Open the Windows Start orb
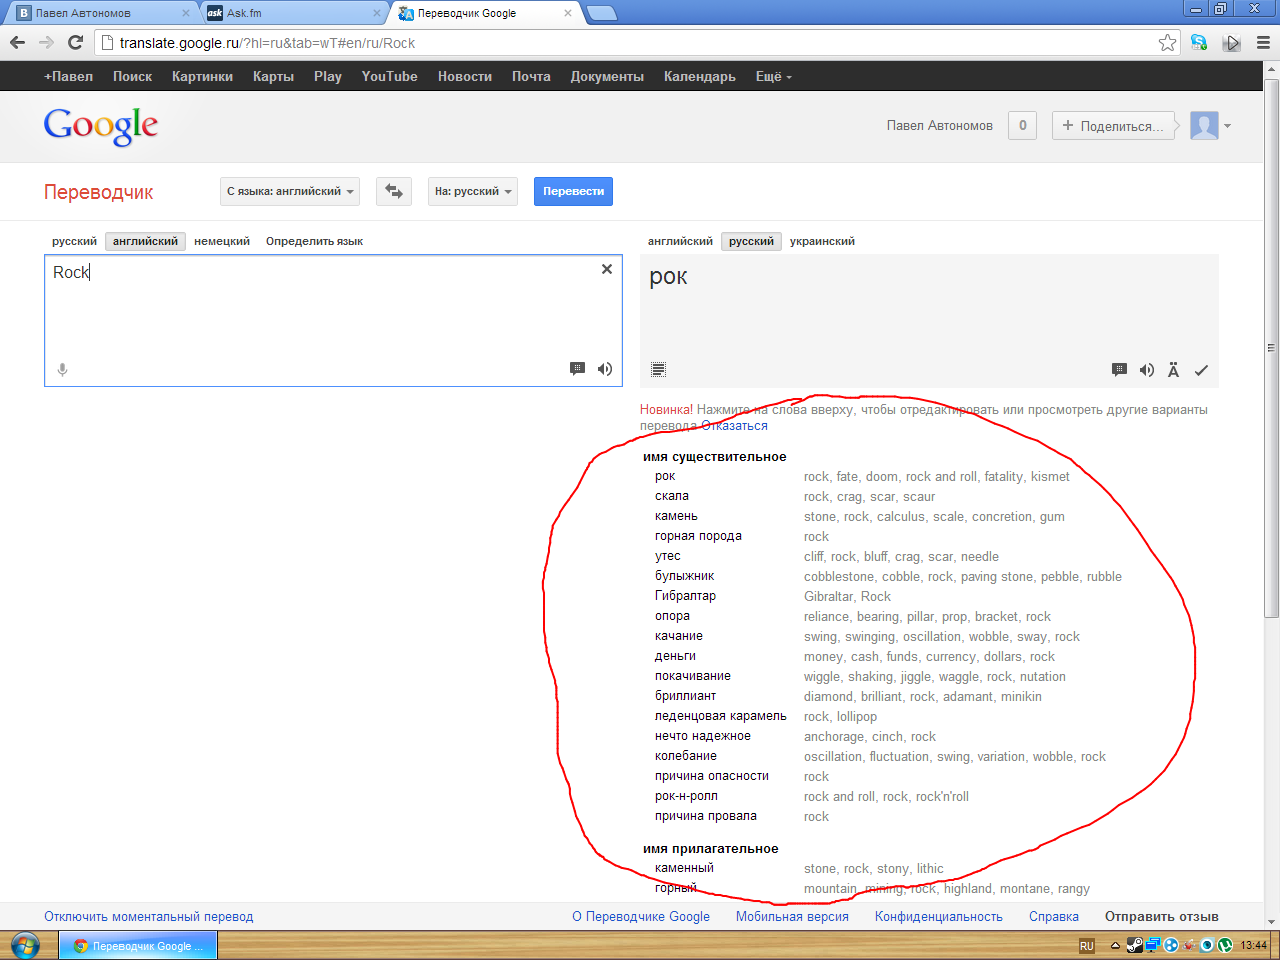The height and width of the screenshot is (960, 1280). pyautogui.click(x=25, y=945)
